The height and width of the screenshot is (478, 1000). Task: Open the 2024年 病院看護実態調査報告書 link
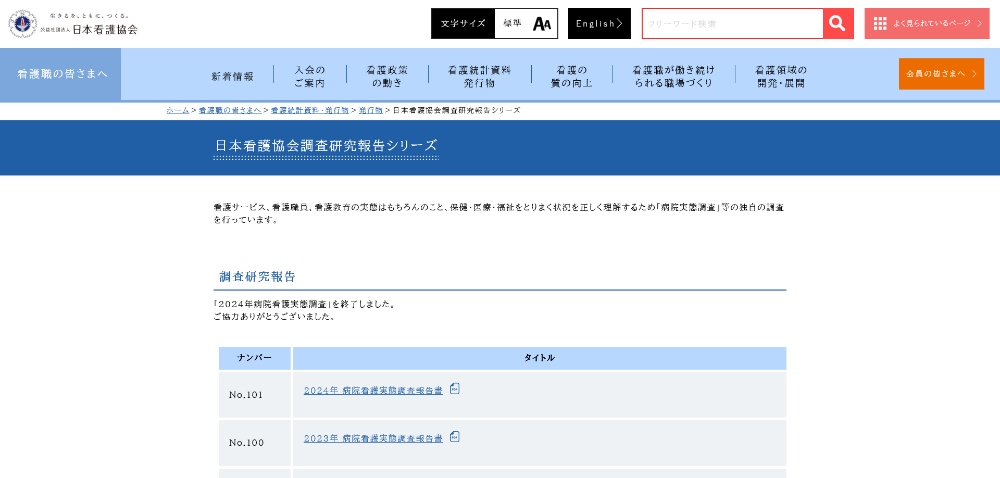click(x=373, y=391)
